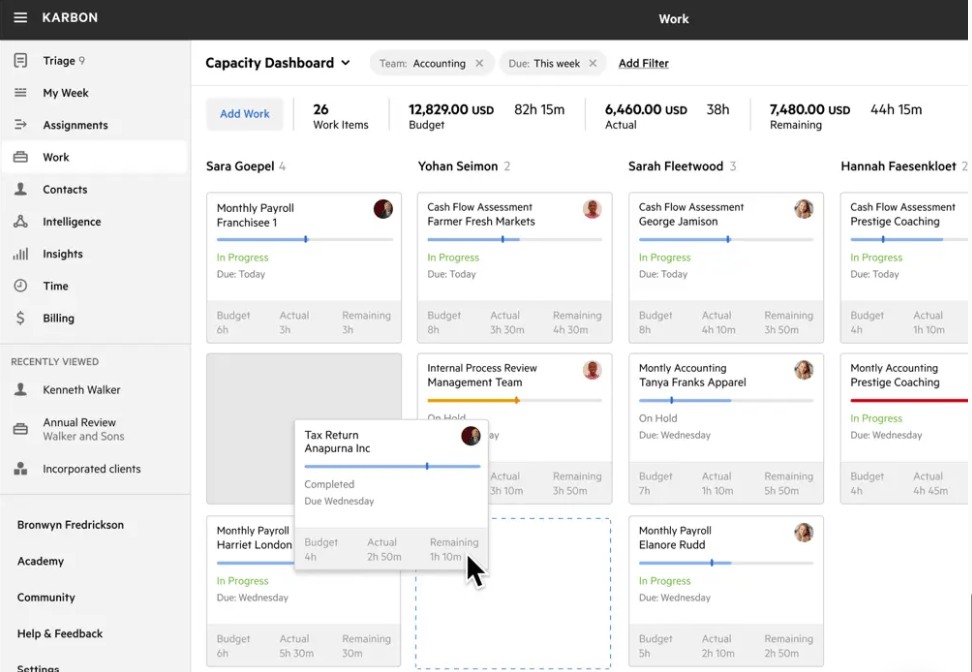Image resolution: width=972 pixels, height=672 pixels.
Task: Click the Insights bar chart icon
Action: click(20, 254)
